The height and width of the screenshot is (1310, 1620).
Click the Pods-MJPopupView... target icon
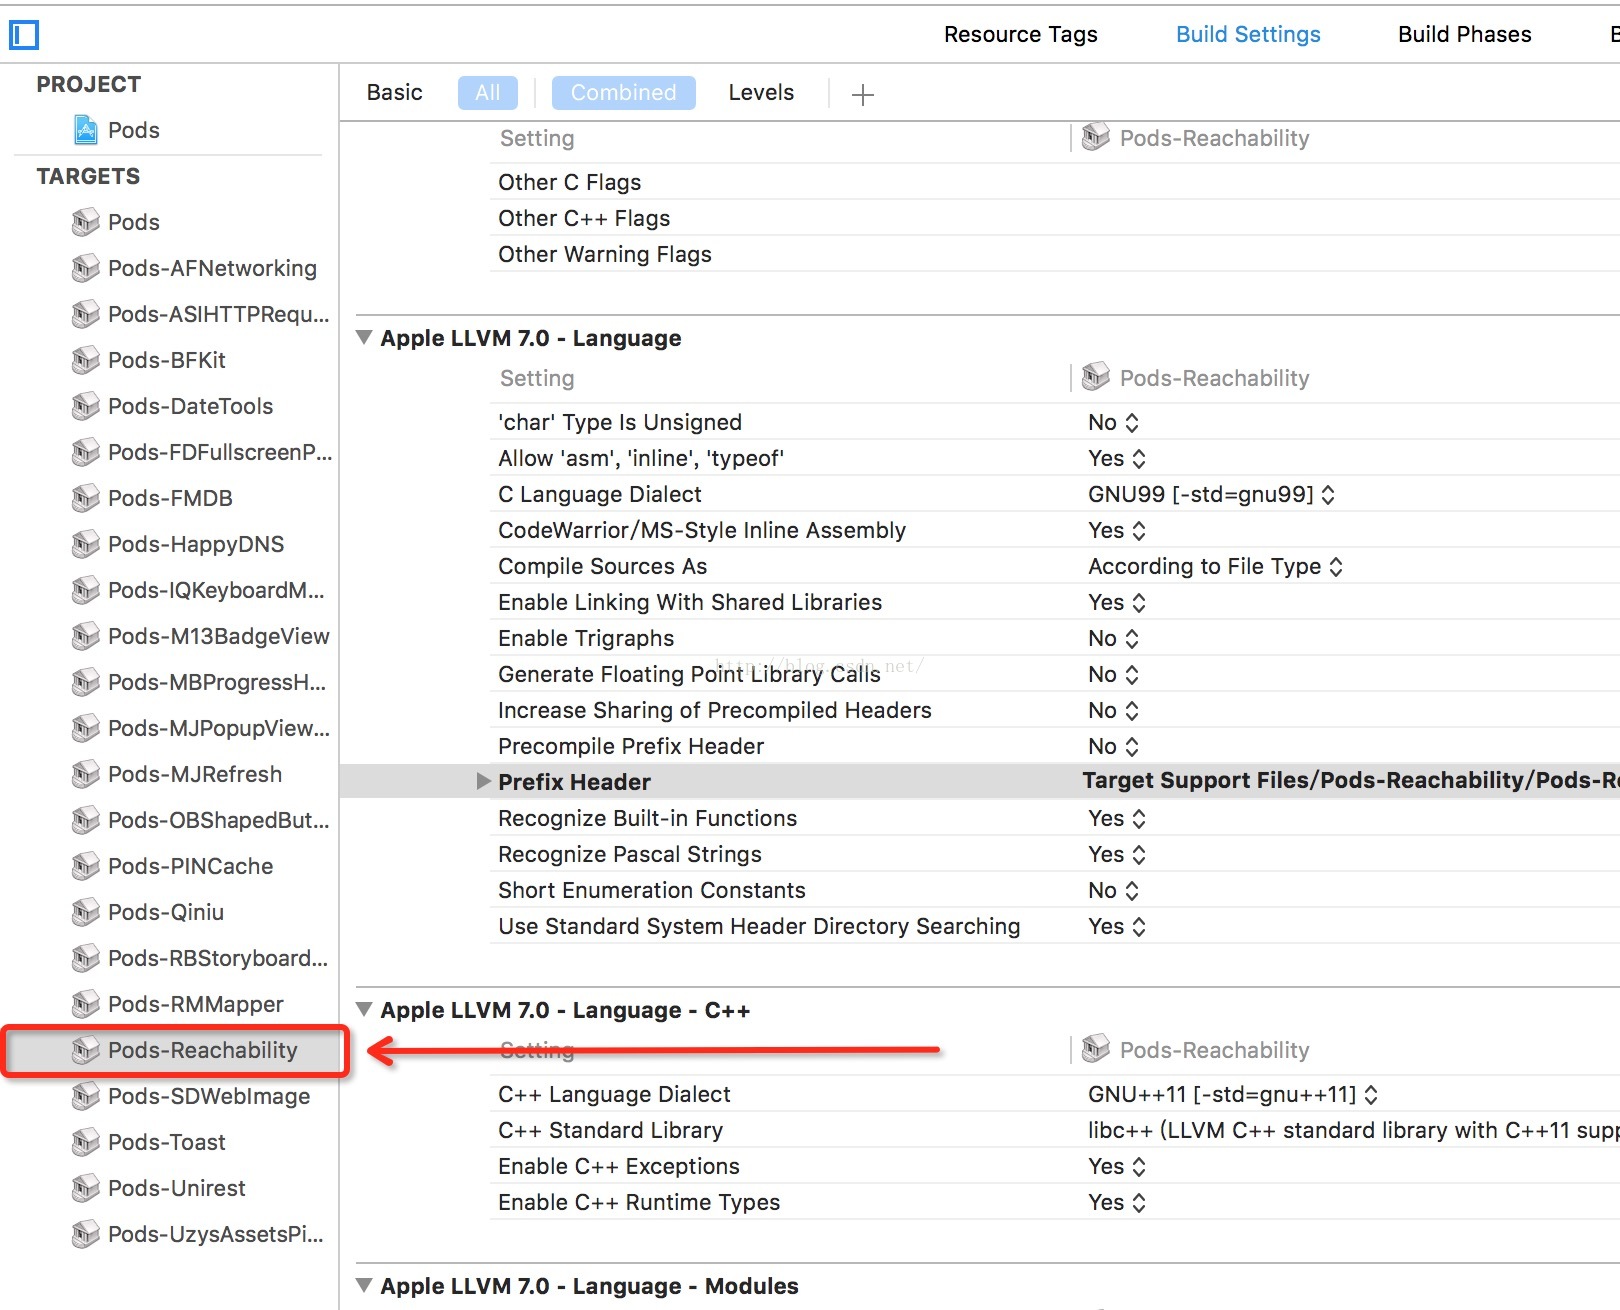[x=86, y=728]
